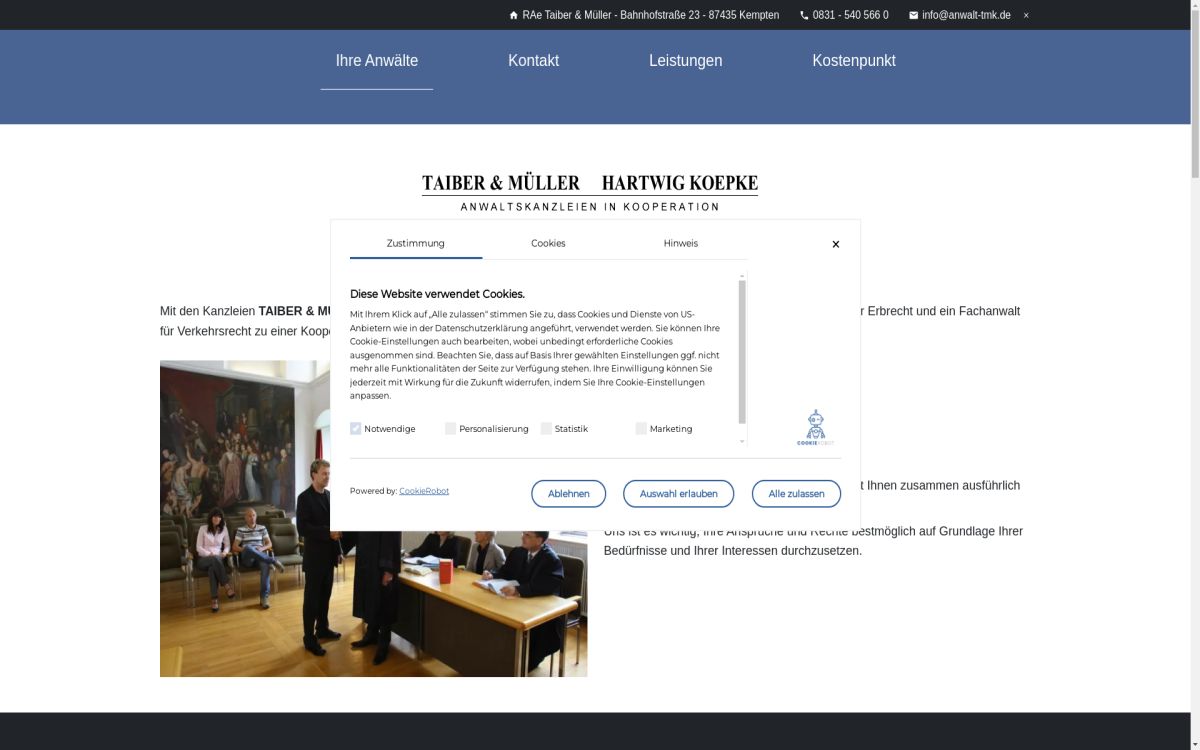
Task: Check the Statistik cookies checkbox
Action: [546, 428]
